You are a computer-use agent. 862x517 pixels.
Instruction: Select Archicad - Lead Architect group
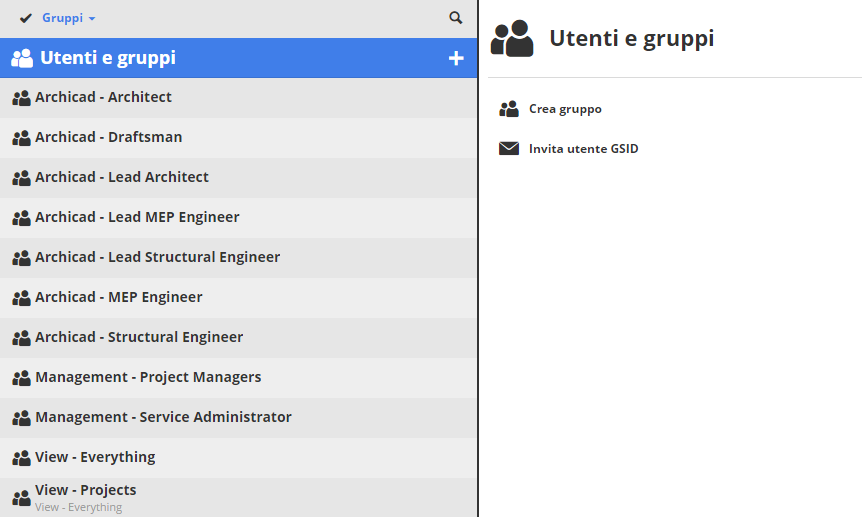tap(122, 177)
